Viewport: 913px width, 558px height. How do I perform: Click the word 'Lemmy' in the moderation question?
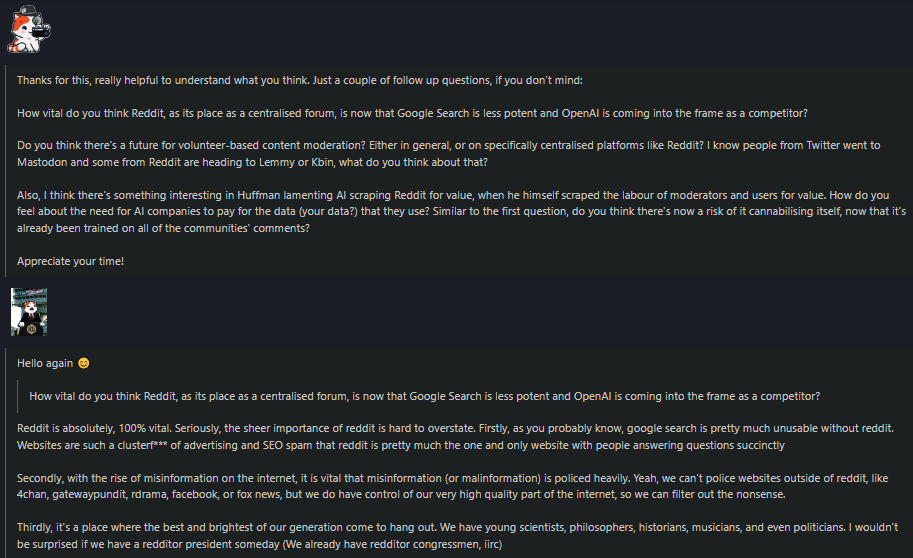(277, 162)
